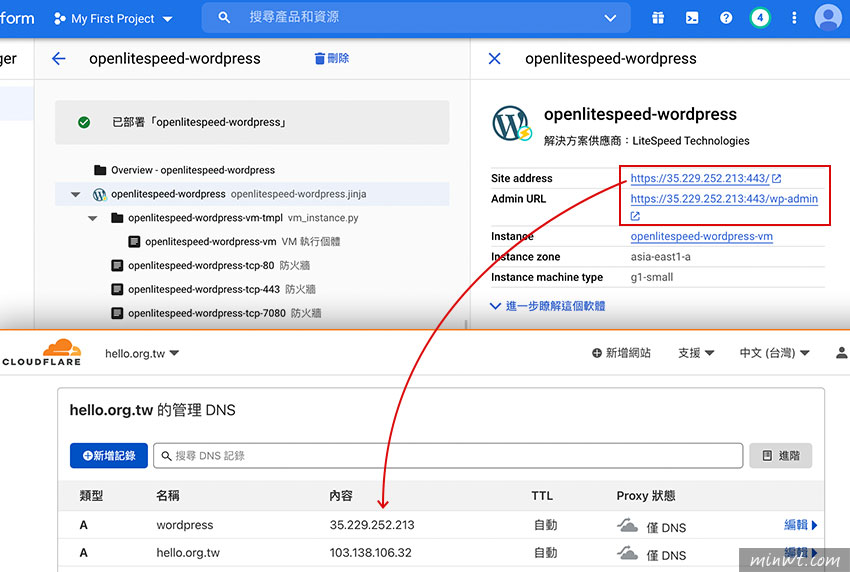Click the search magnifier icon in top bar

[x=224, y=17]
